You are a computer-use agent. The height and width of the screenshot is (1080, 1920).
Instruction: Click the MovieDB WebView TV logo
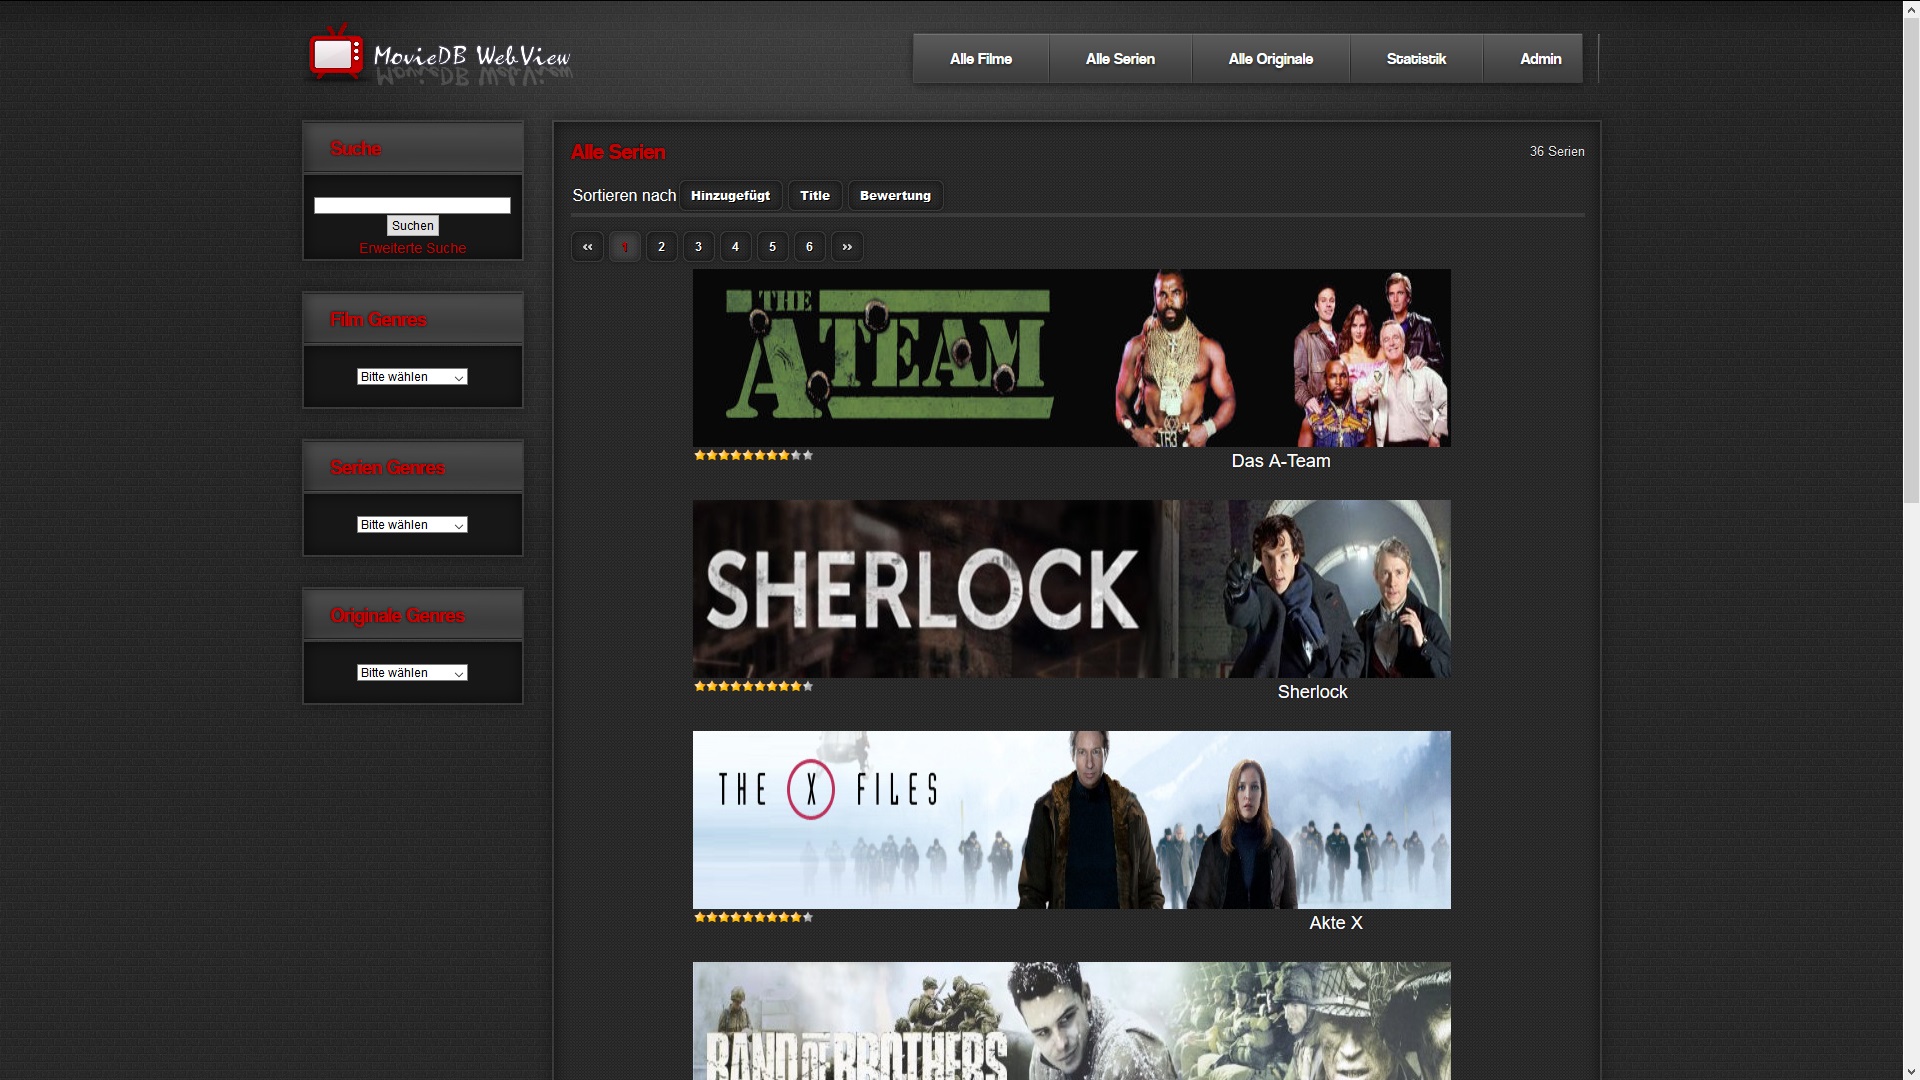(x=336, y=54)
